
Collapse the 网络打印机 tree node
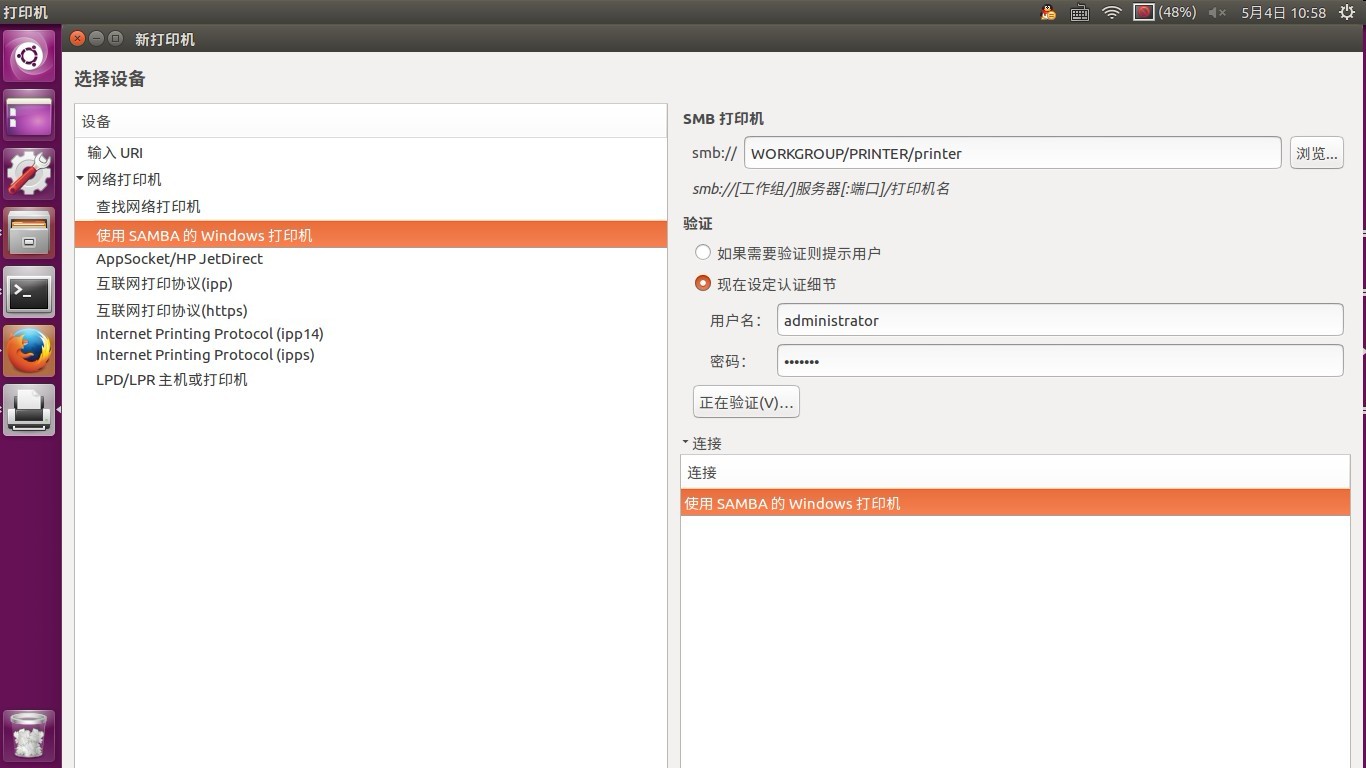[80, 179]
